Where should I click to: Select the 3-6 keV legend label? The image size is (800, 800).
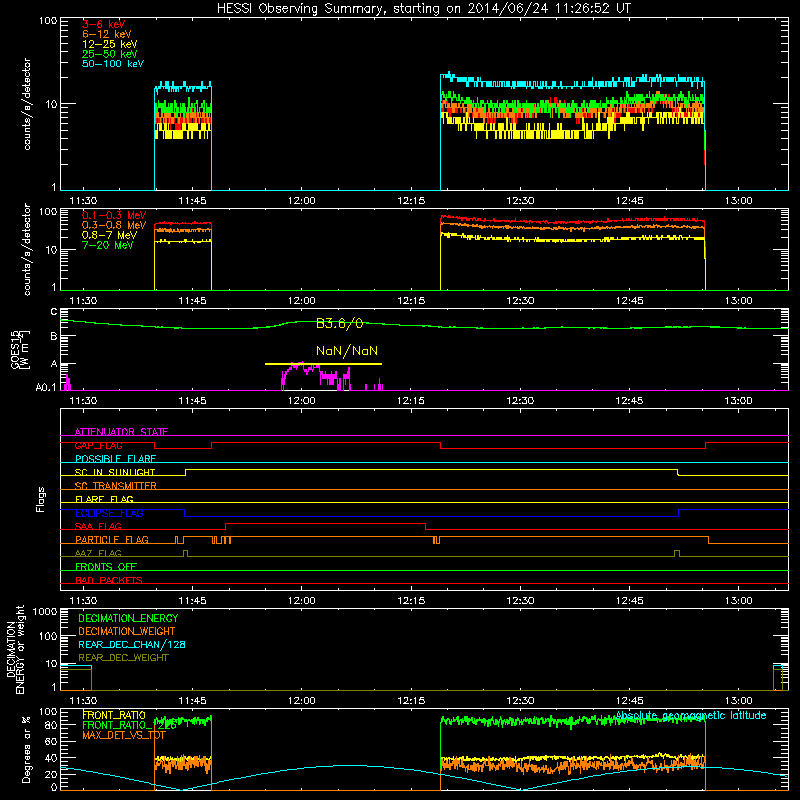(103, 24)
